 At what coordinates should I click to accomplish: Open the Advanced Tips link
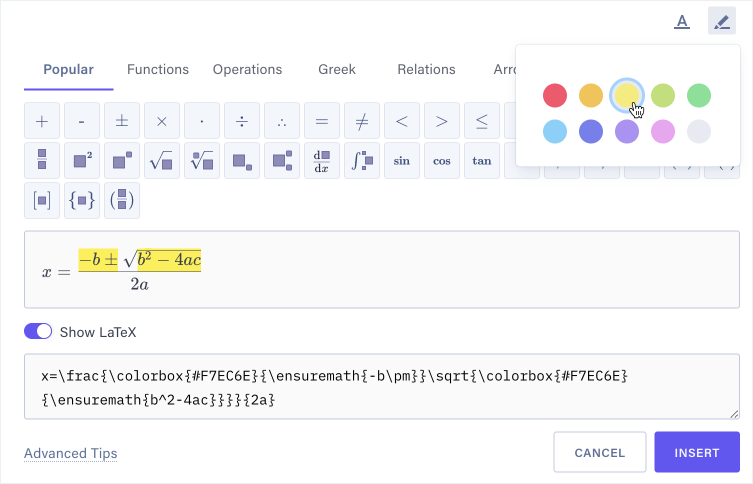tap(71, 453)
